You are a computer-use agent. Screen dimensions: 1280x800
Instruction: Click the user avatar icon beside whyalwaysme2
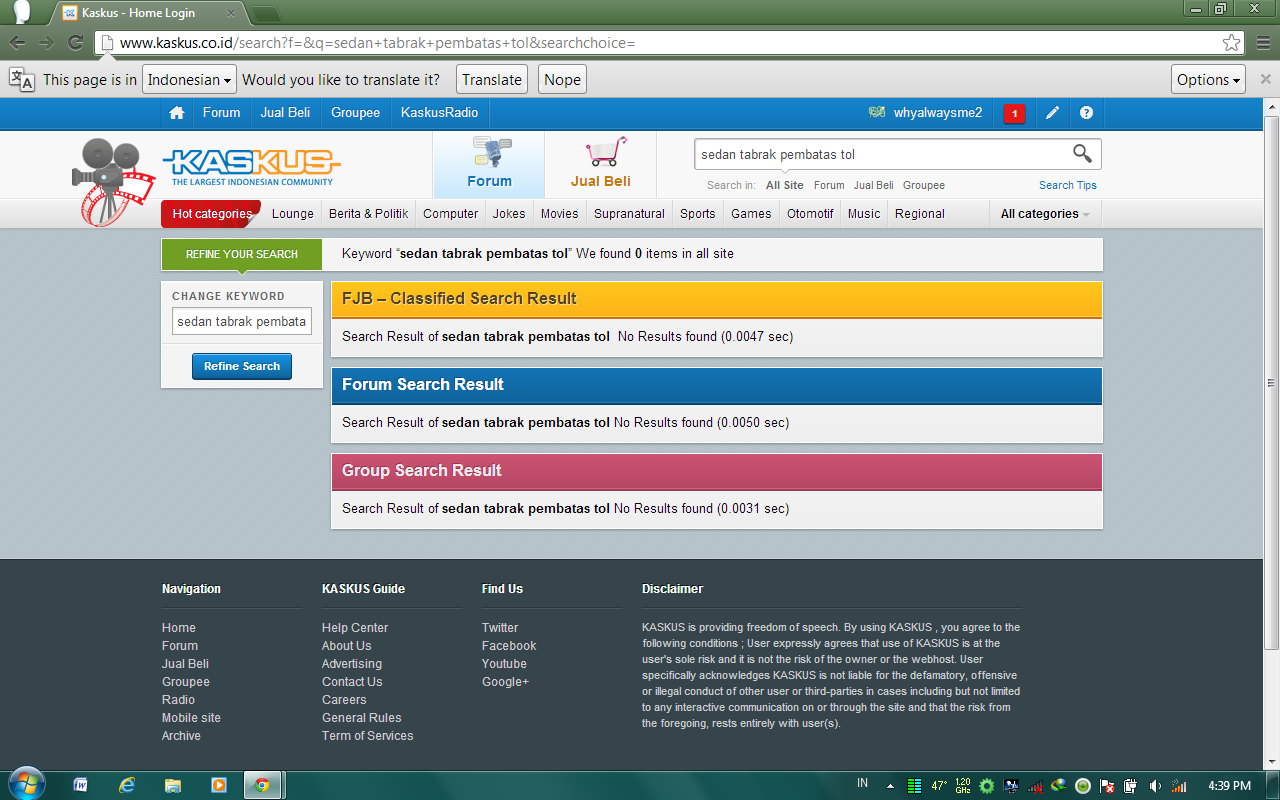point(877,113)
